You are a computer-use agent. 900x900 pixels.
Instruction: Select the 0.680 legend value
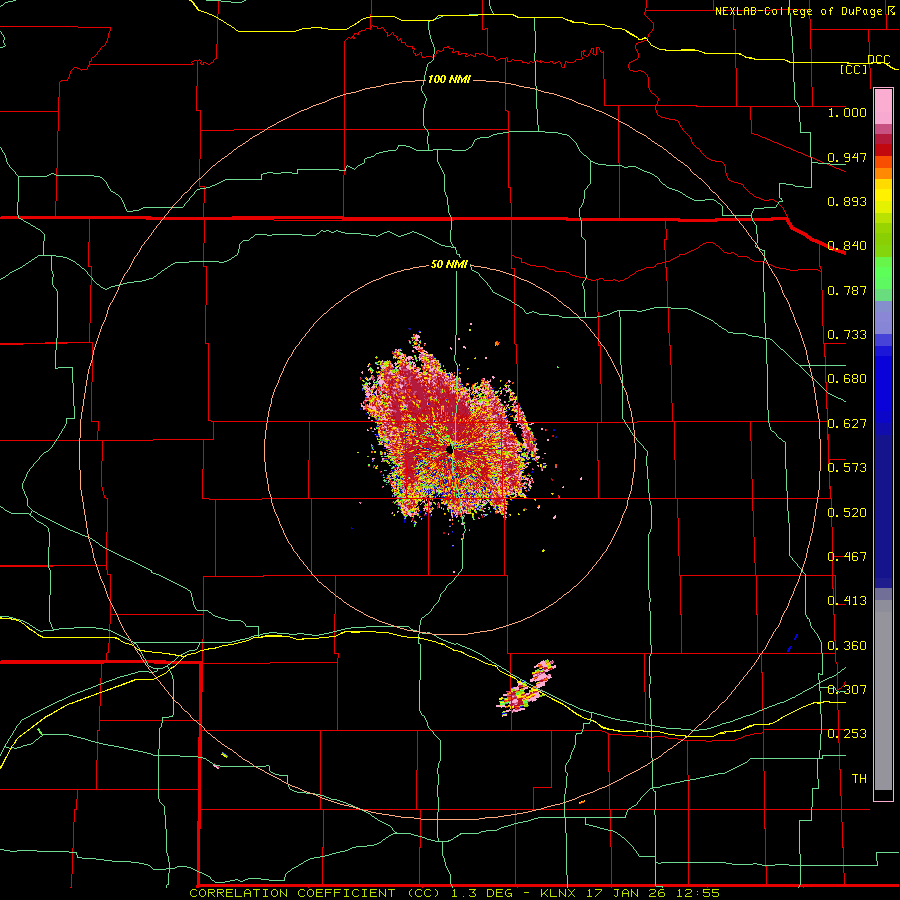pos(847,379)
